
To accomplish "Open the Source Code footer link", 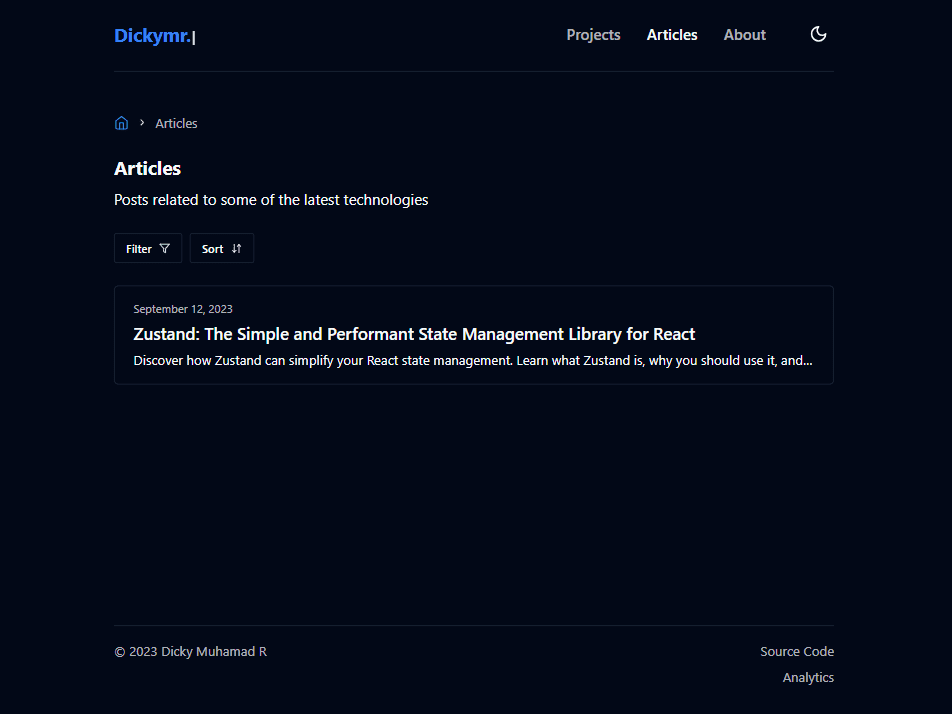I will pos(796,651).
